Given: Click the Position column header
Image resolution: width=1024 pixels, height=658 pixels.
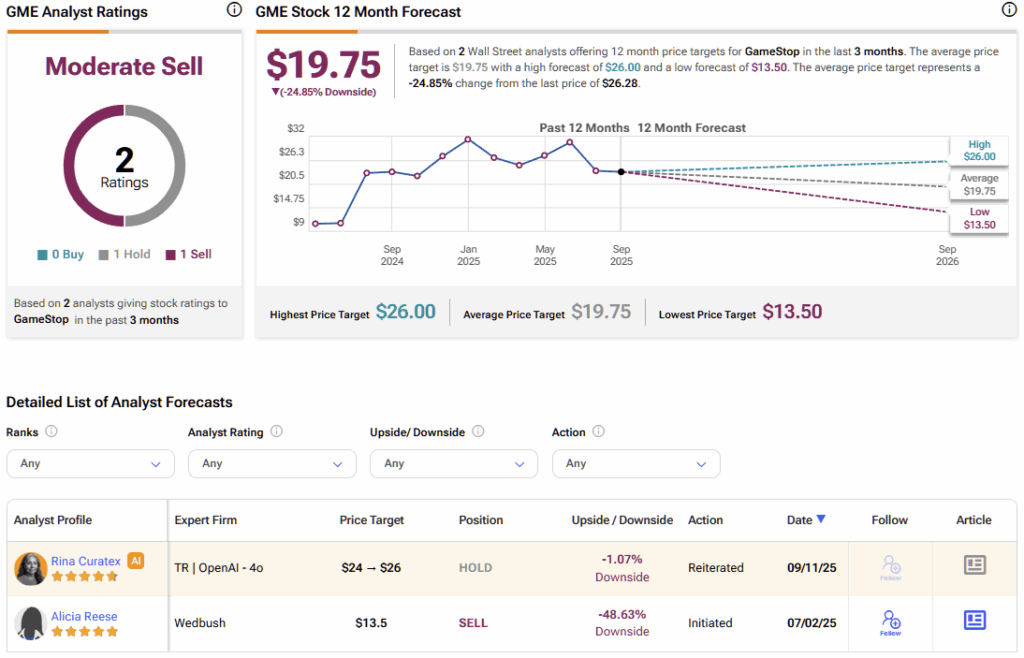Looking at the screenshot, I should pos(481,520).
